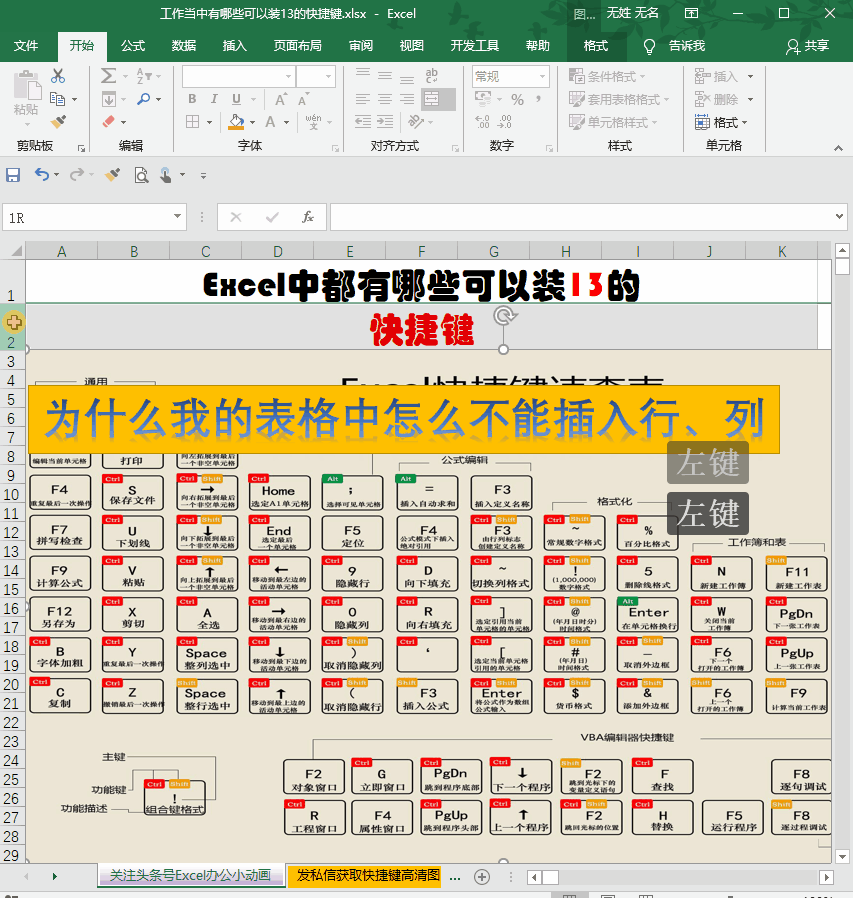853x898 pixels.
Task: Collapse the ribbon with the up chevron
Action: tap(838, 148)
